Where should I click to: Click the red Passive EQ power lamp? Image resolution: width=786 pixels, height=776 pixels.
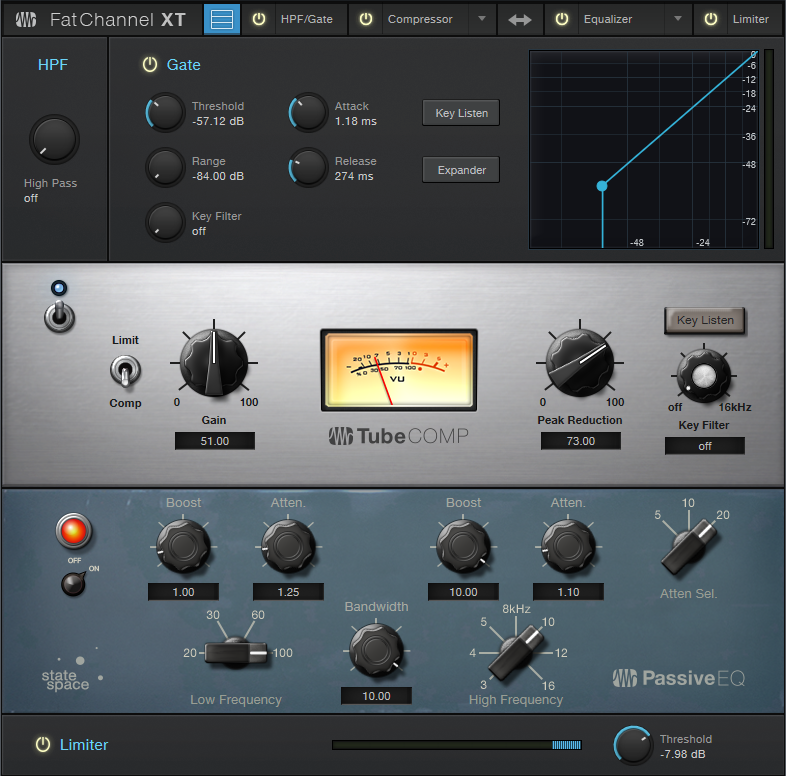click(x=74, y=531)
